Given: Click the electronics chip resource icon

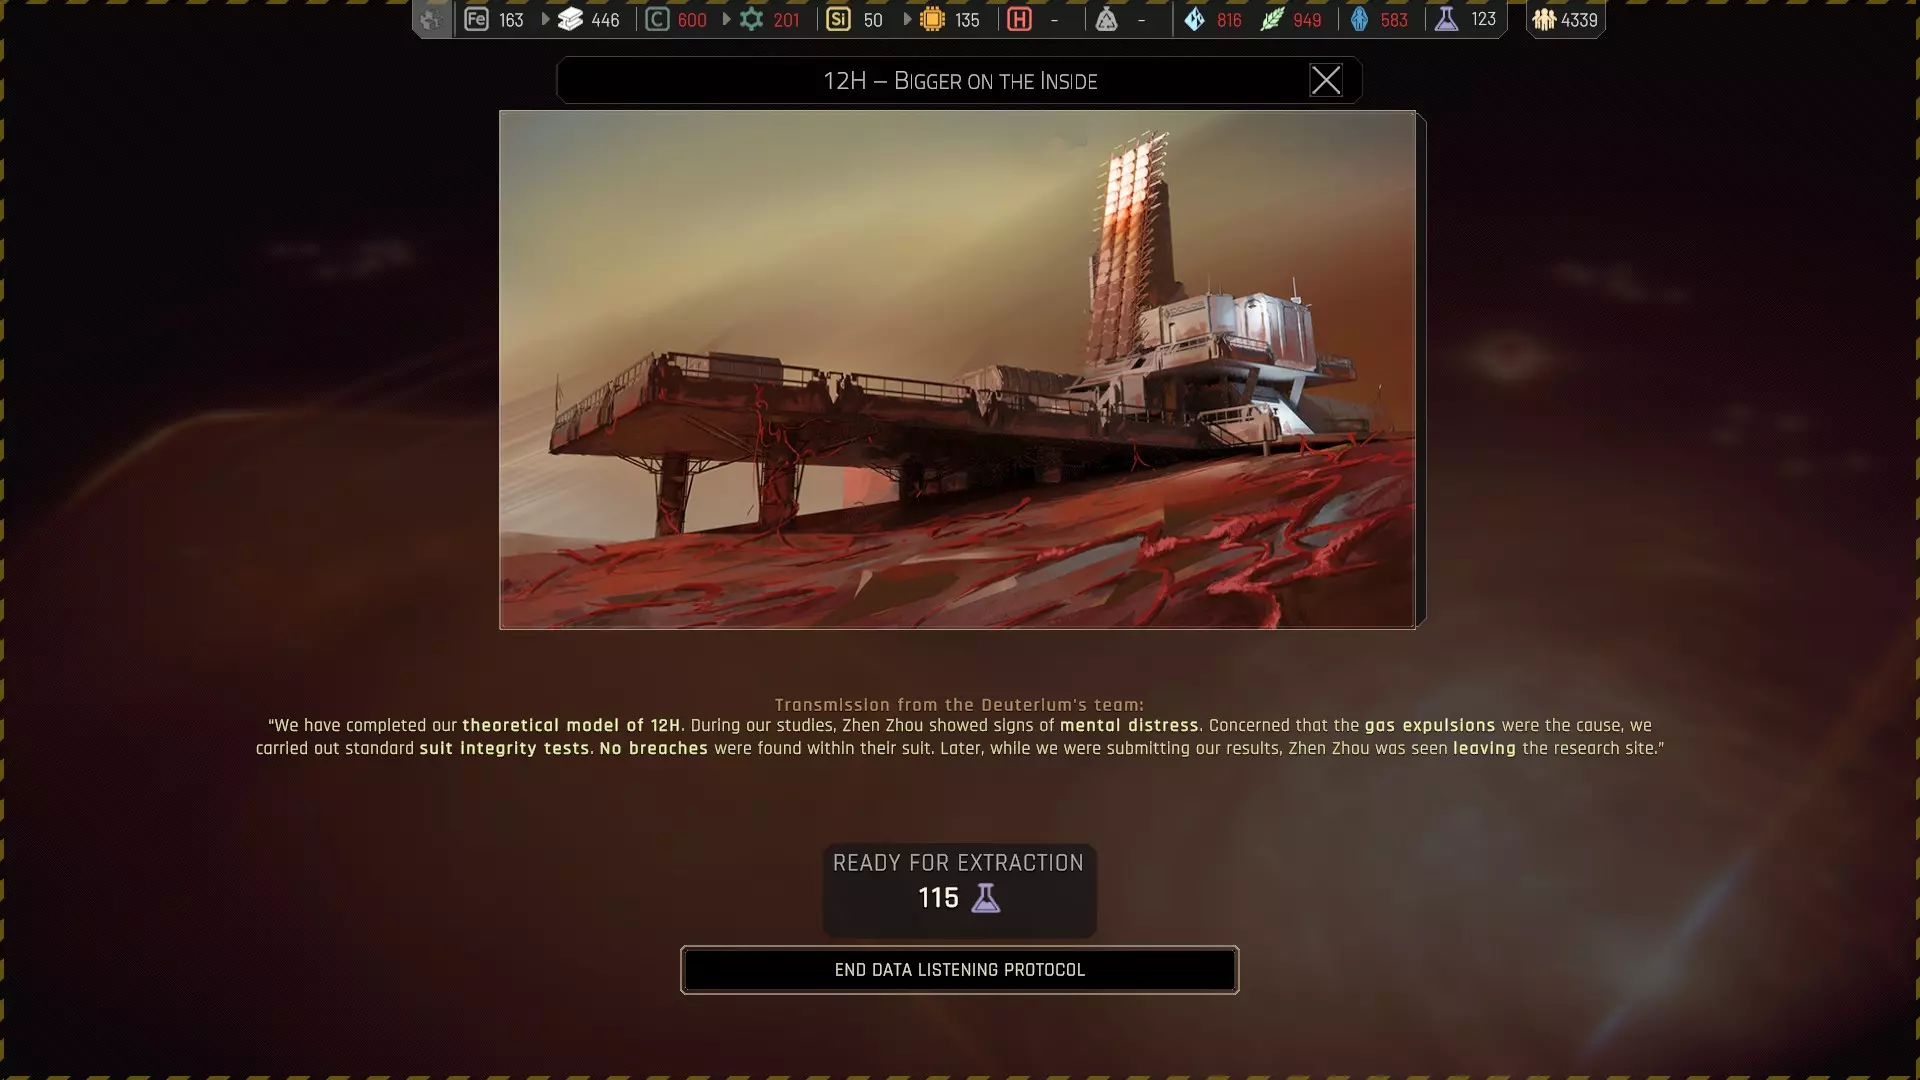Looking at the screenshot, I should pos(932,19).
